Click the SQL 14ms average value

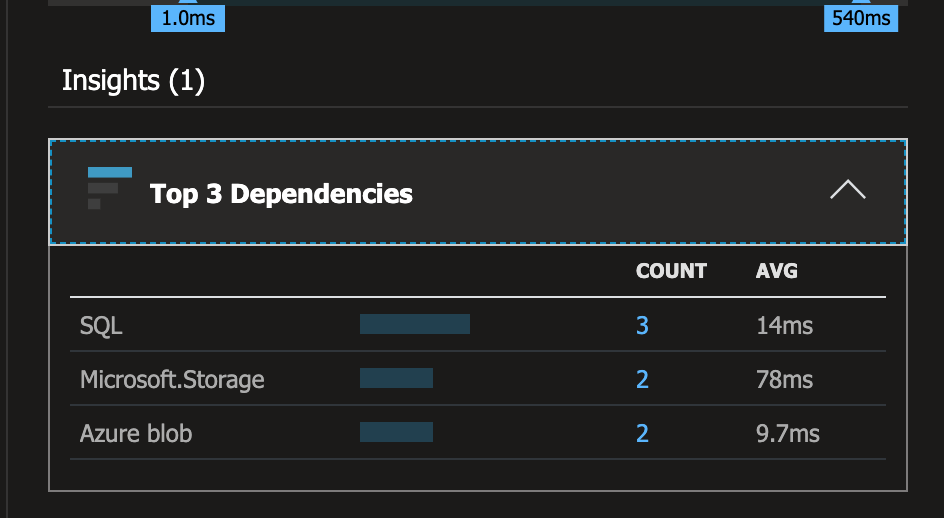click(x=784, y=326)
